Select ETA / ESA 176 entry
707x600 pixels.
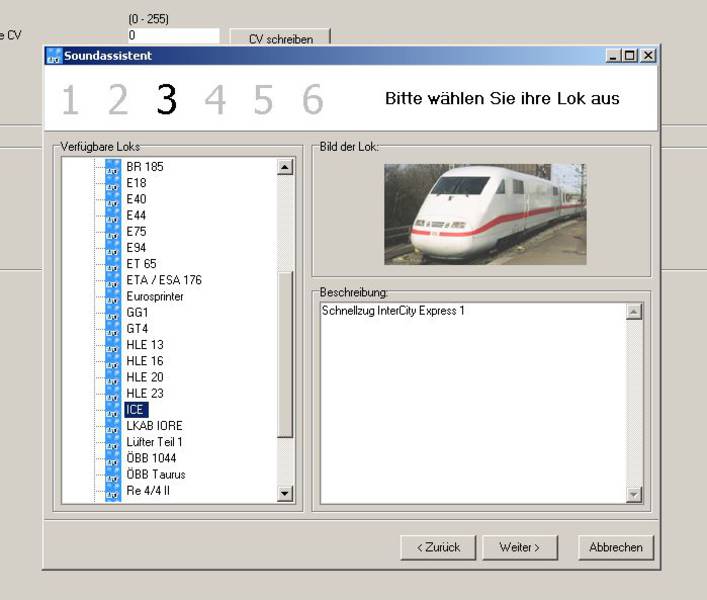[x=164, y=280]
